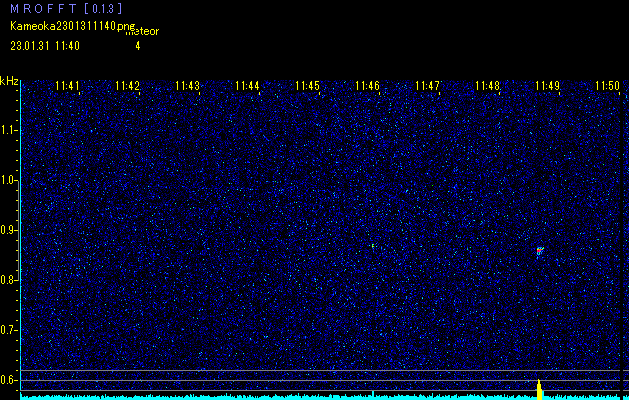Click the yellow "meteor" label
This screenshot has height=400, width=629.
[x=142, y=32]
